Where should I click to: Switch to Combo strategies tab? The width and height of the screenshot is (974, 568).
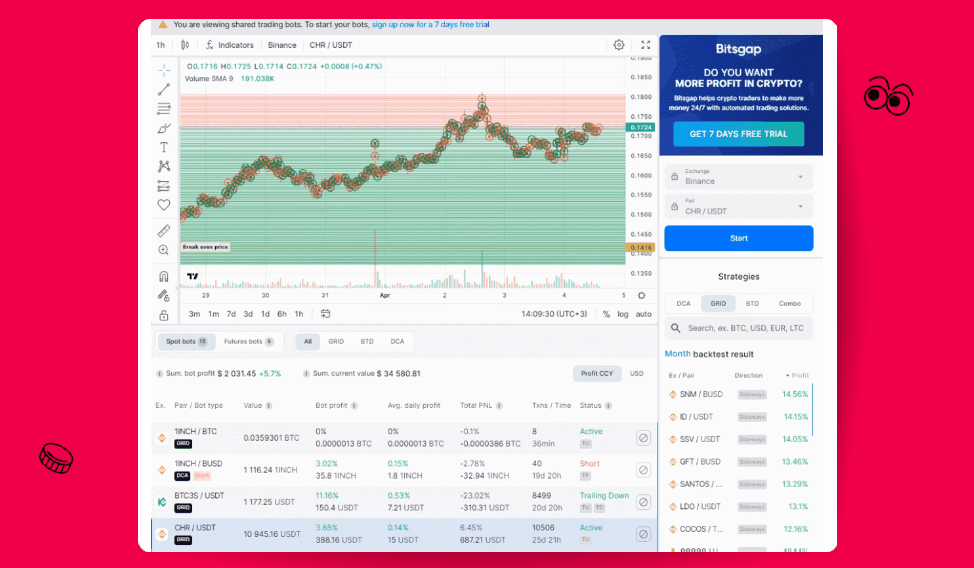click(790, 303)
